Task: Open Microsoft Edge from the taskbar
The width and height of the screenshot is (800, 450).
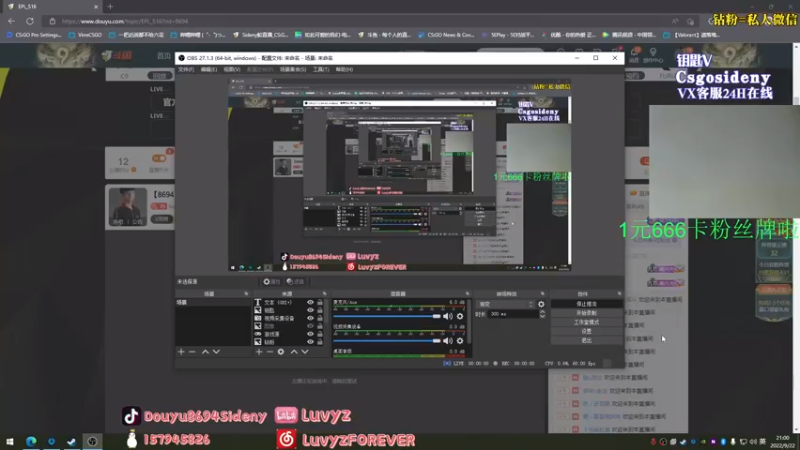Action: pos(31,441)
